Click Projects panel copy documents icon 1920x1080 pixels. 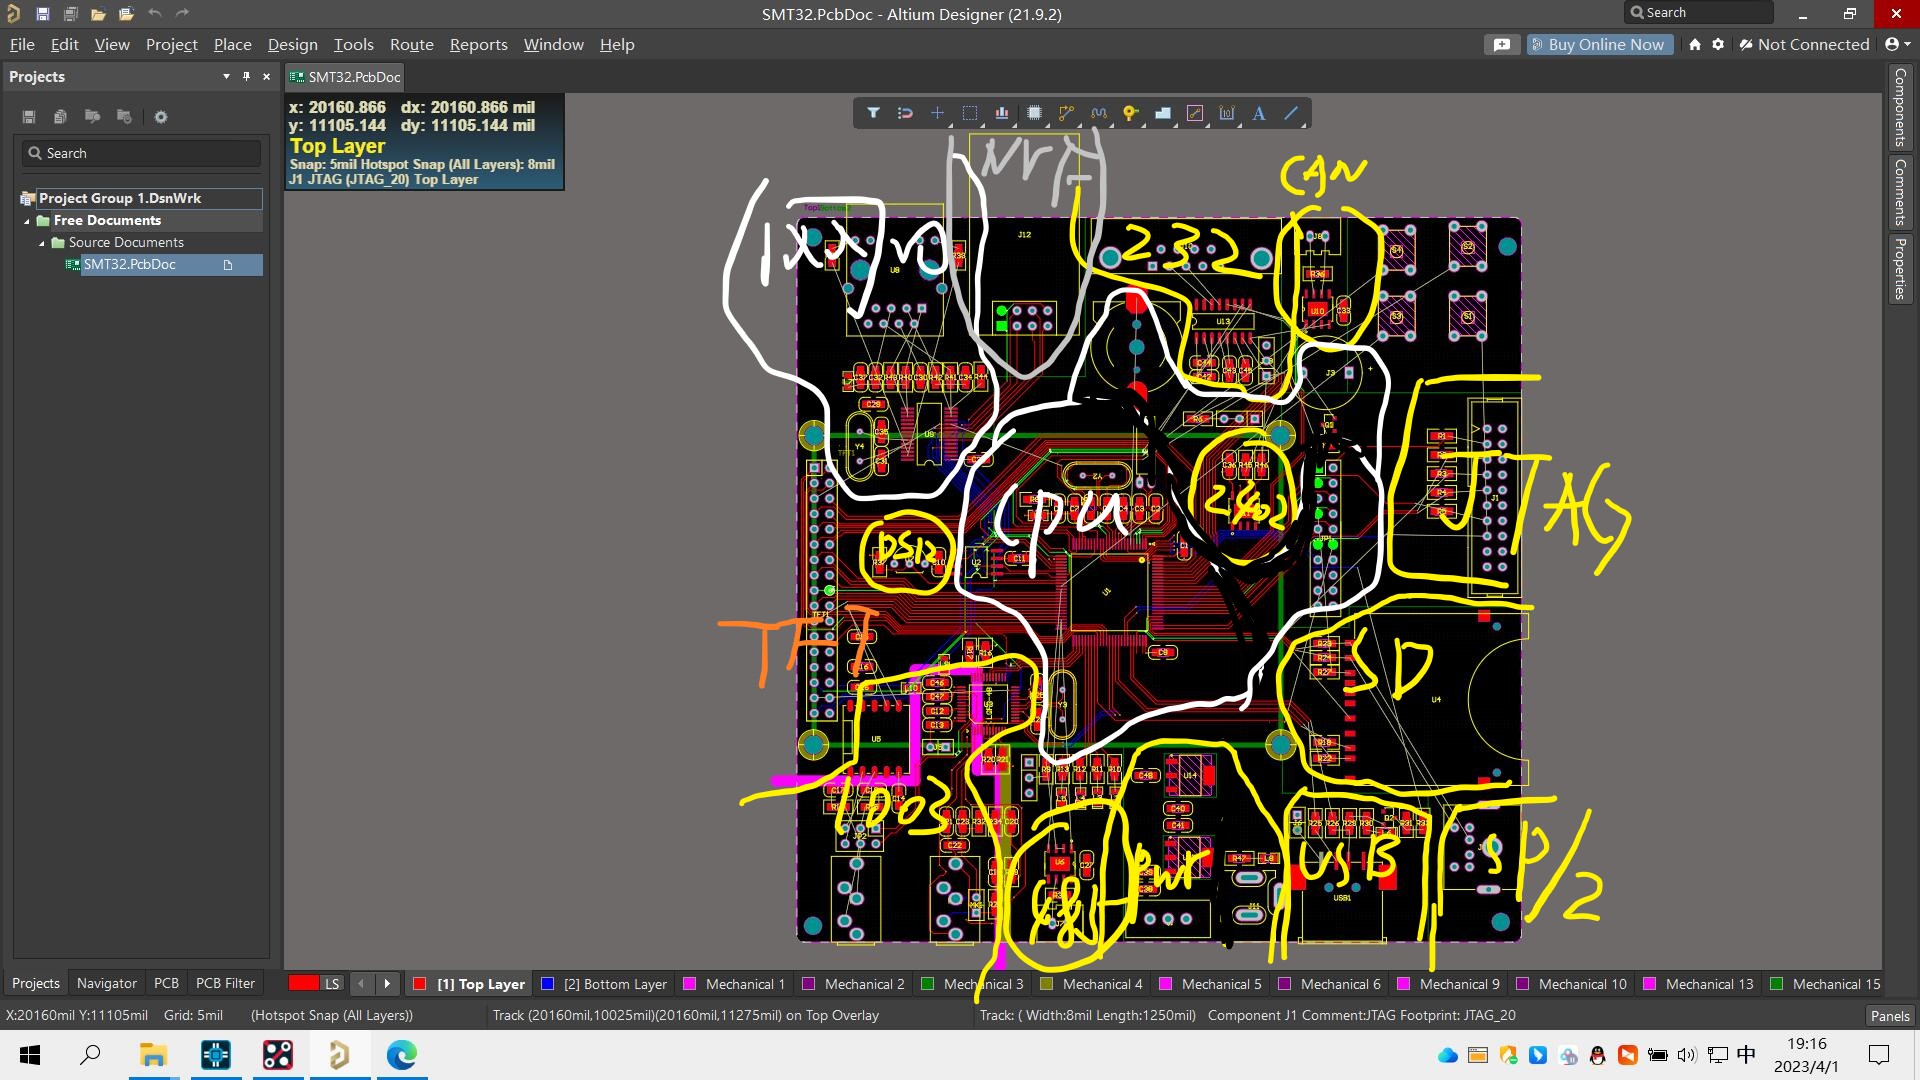coord(60,117)
